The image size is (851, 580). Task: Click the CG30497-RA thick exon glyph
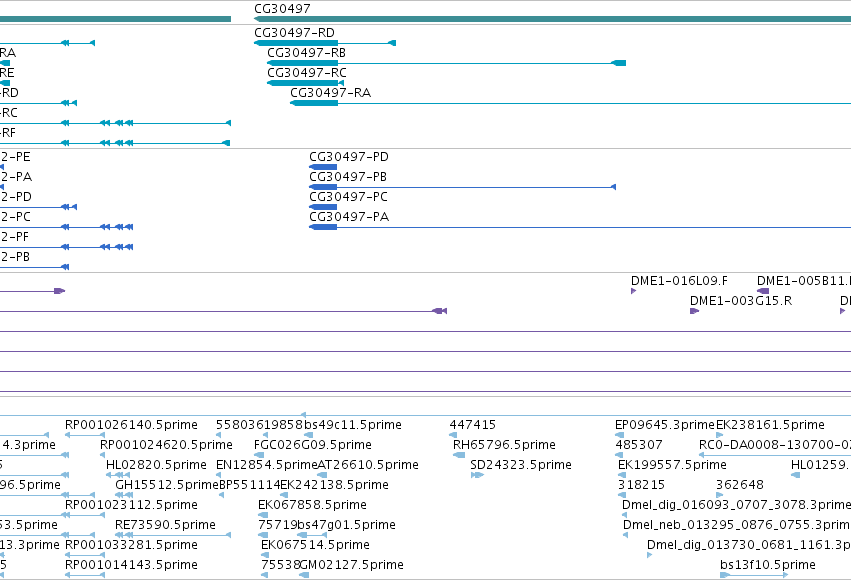314,103
